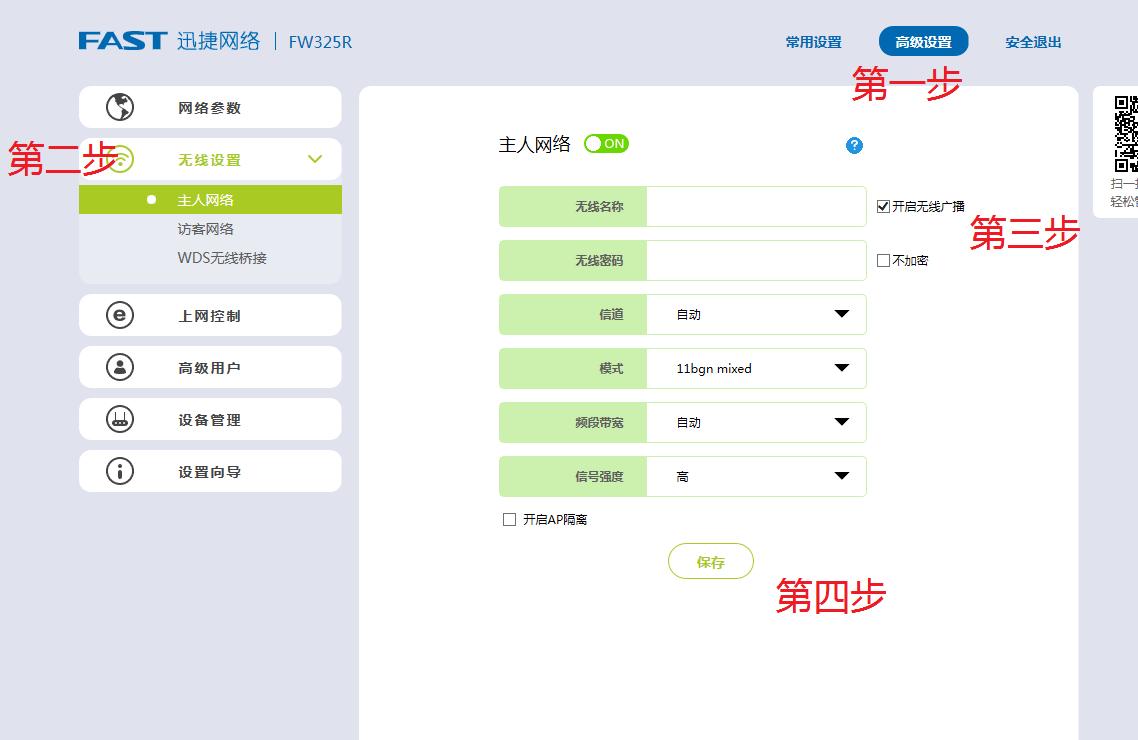Open the 网络参数 globe icon

[x=120, y=107]
